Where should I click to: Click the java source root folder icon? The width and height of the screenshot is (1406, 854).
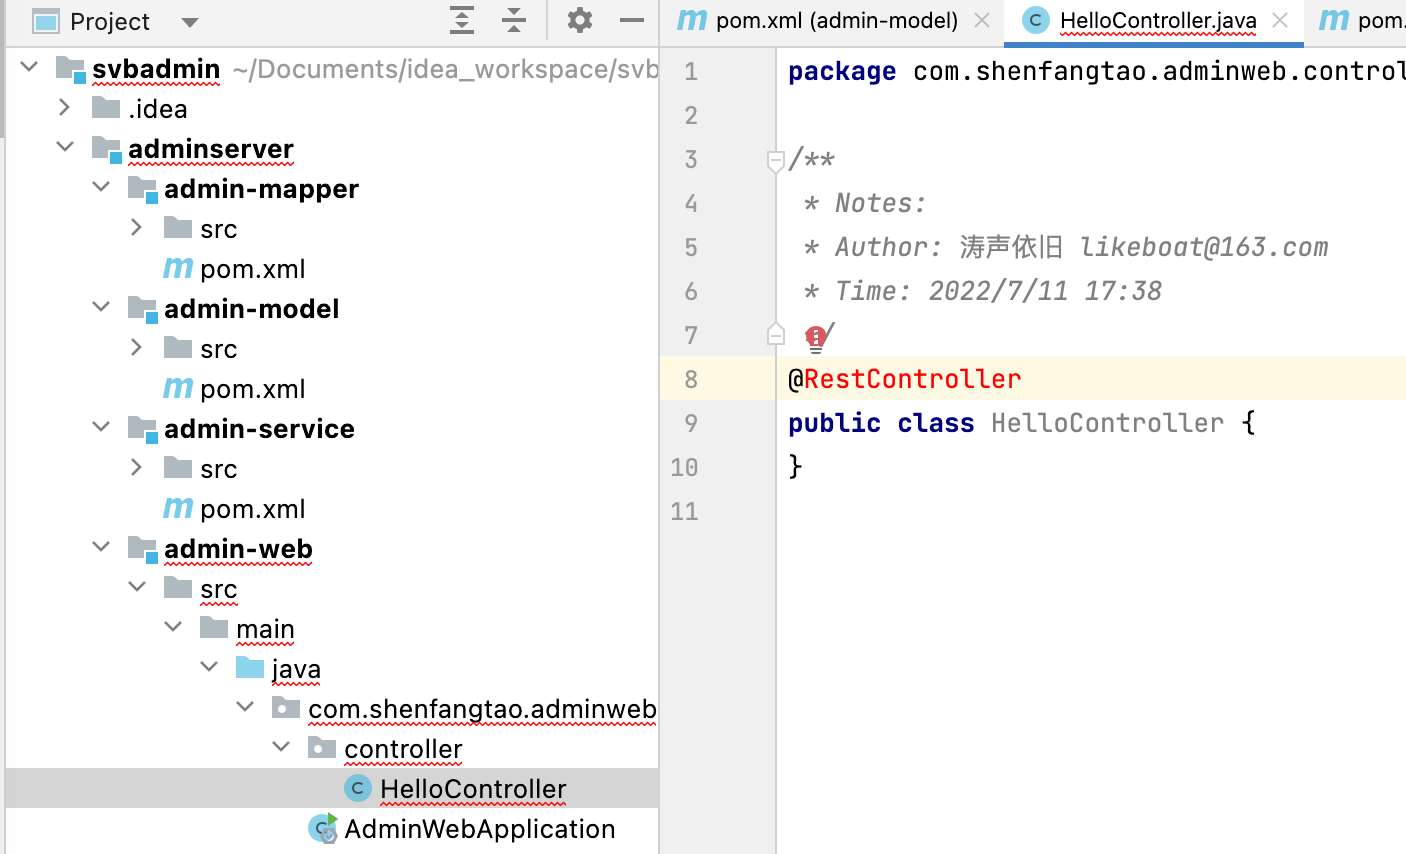[250, 667]
